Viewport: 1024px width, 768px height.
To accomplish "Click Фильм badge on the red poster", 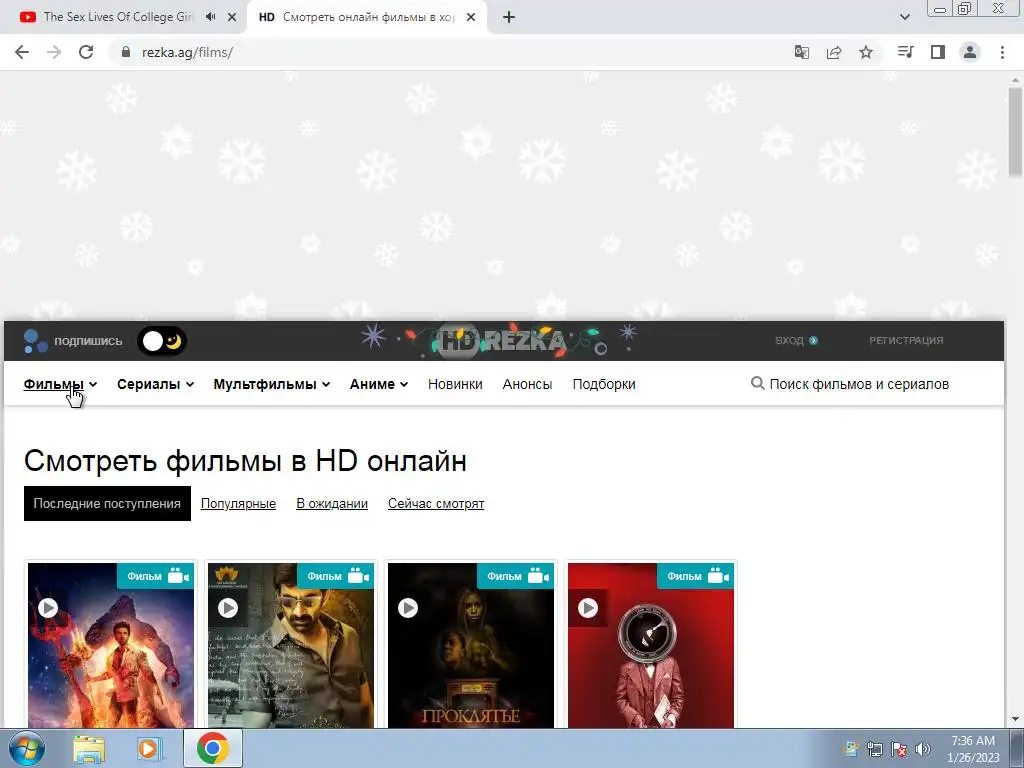I will pyautogui.click(x=696, y=576).
